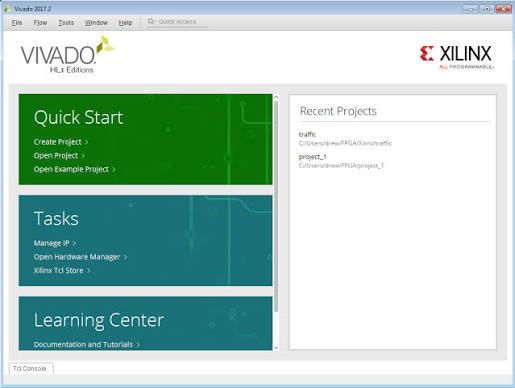
Task: Click the Open Project link
Action: 56,156
